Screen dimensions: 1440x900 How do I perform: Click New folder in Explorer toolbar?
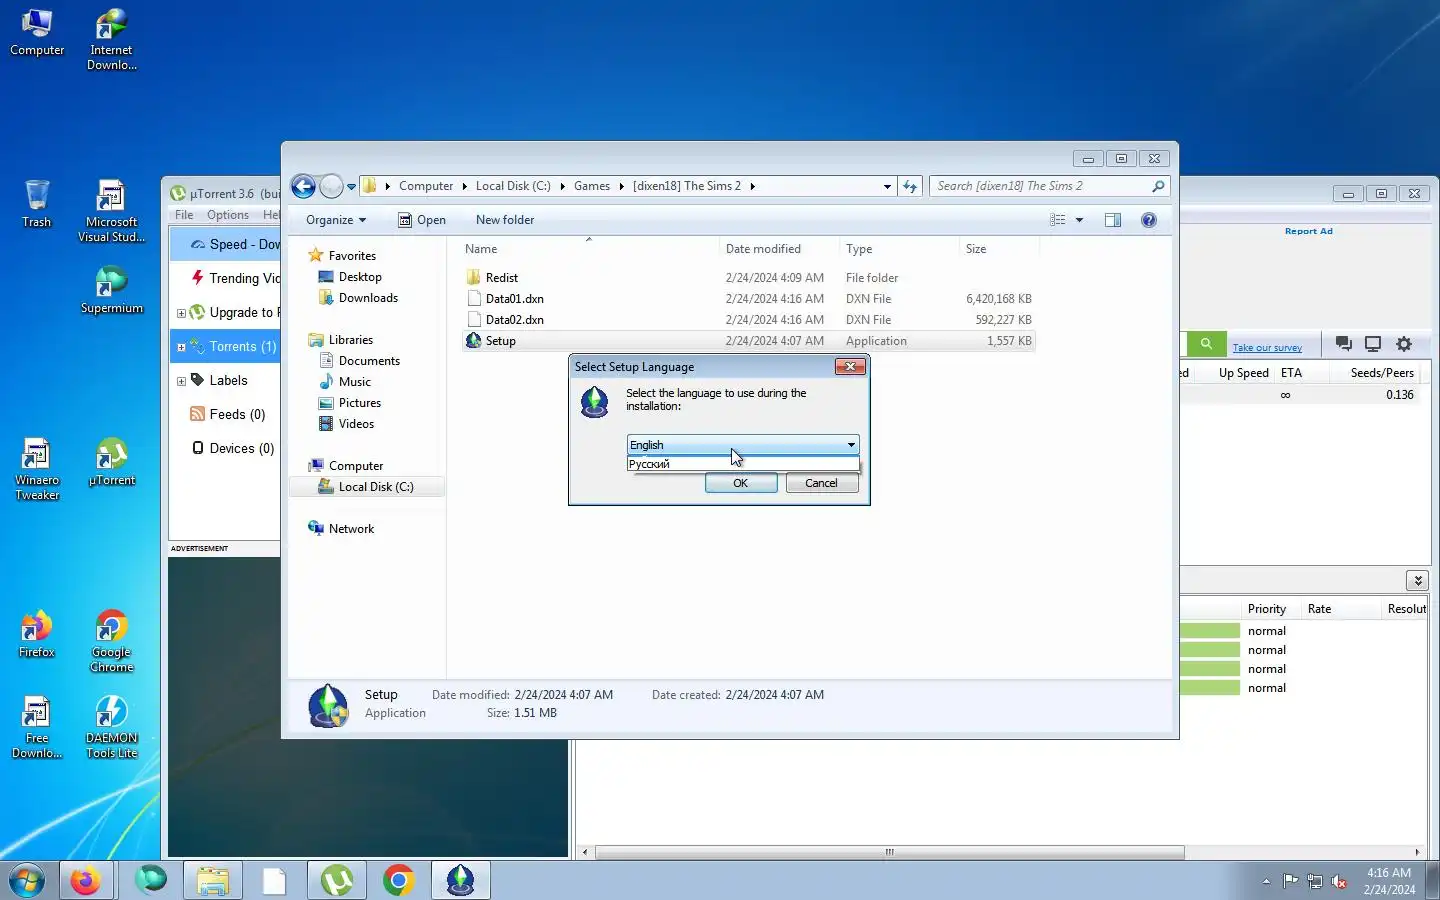pos(505,220)
